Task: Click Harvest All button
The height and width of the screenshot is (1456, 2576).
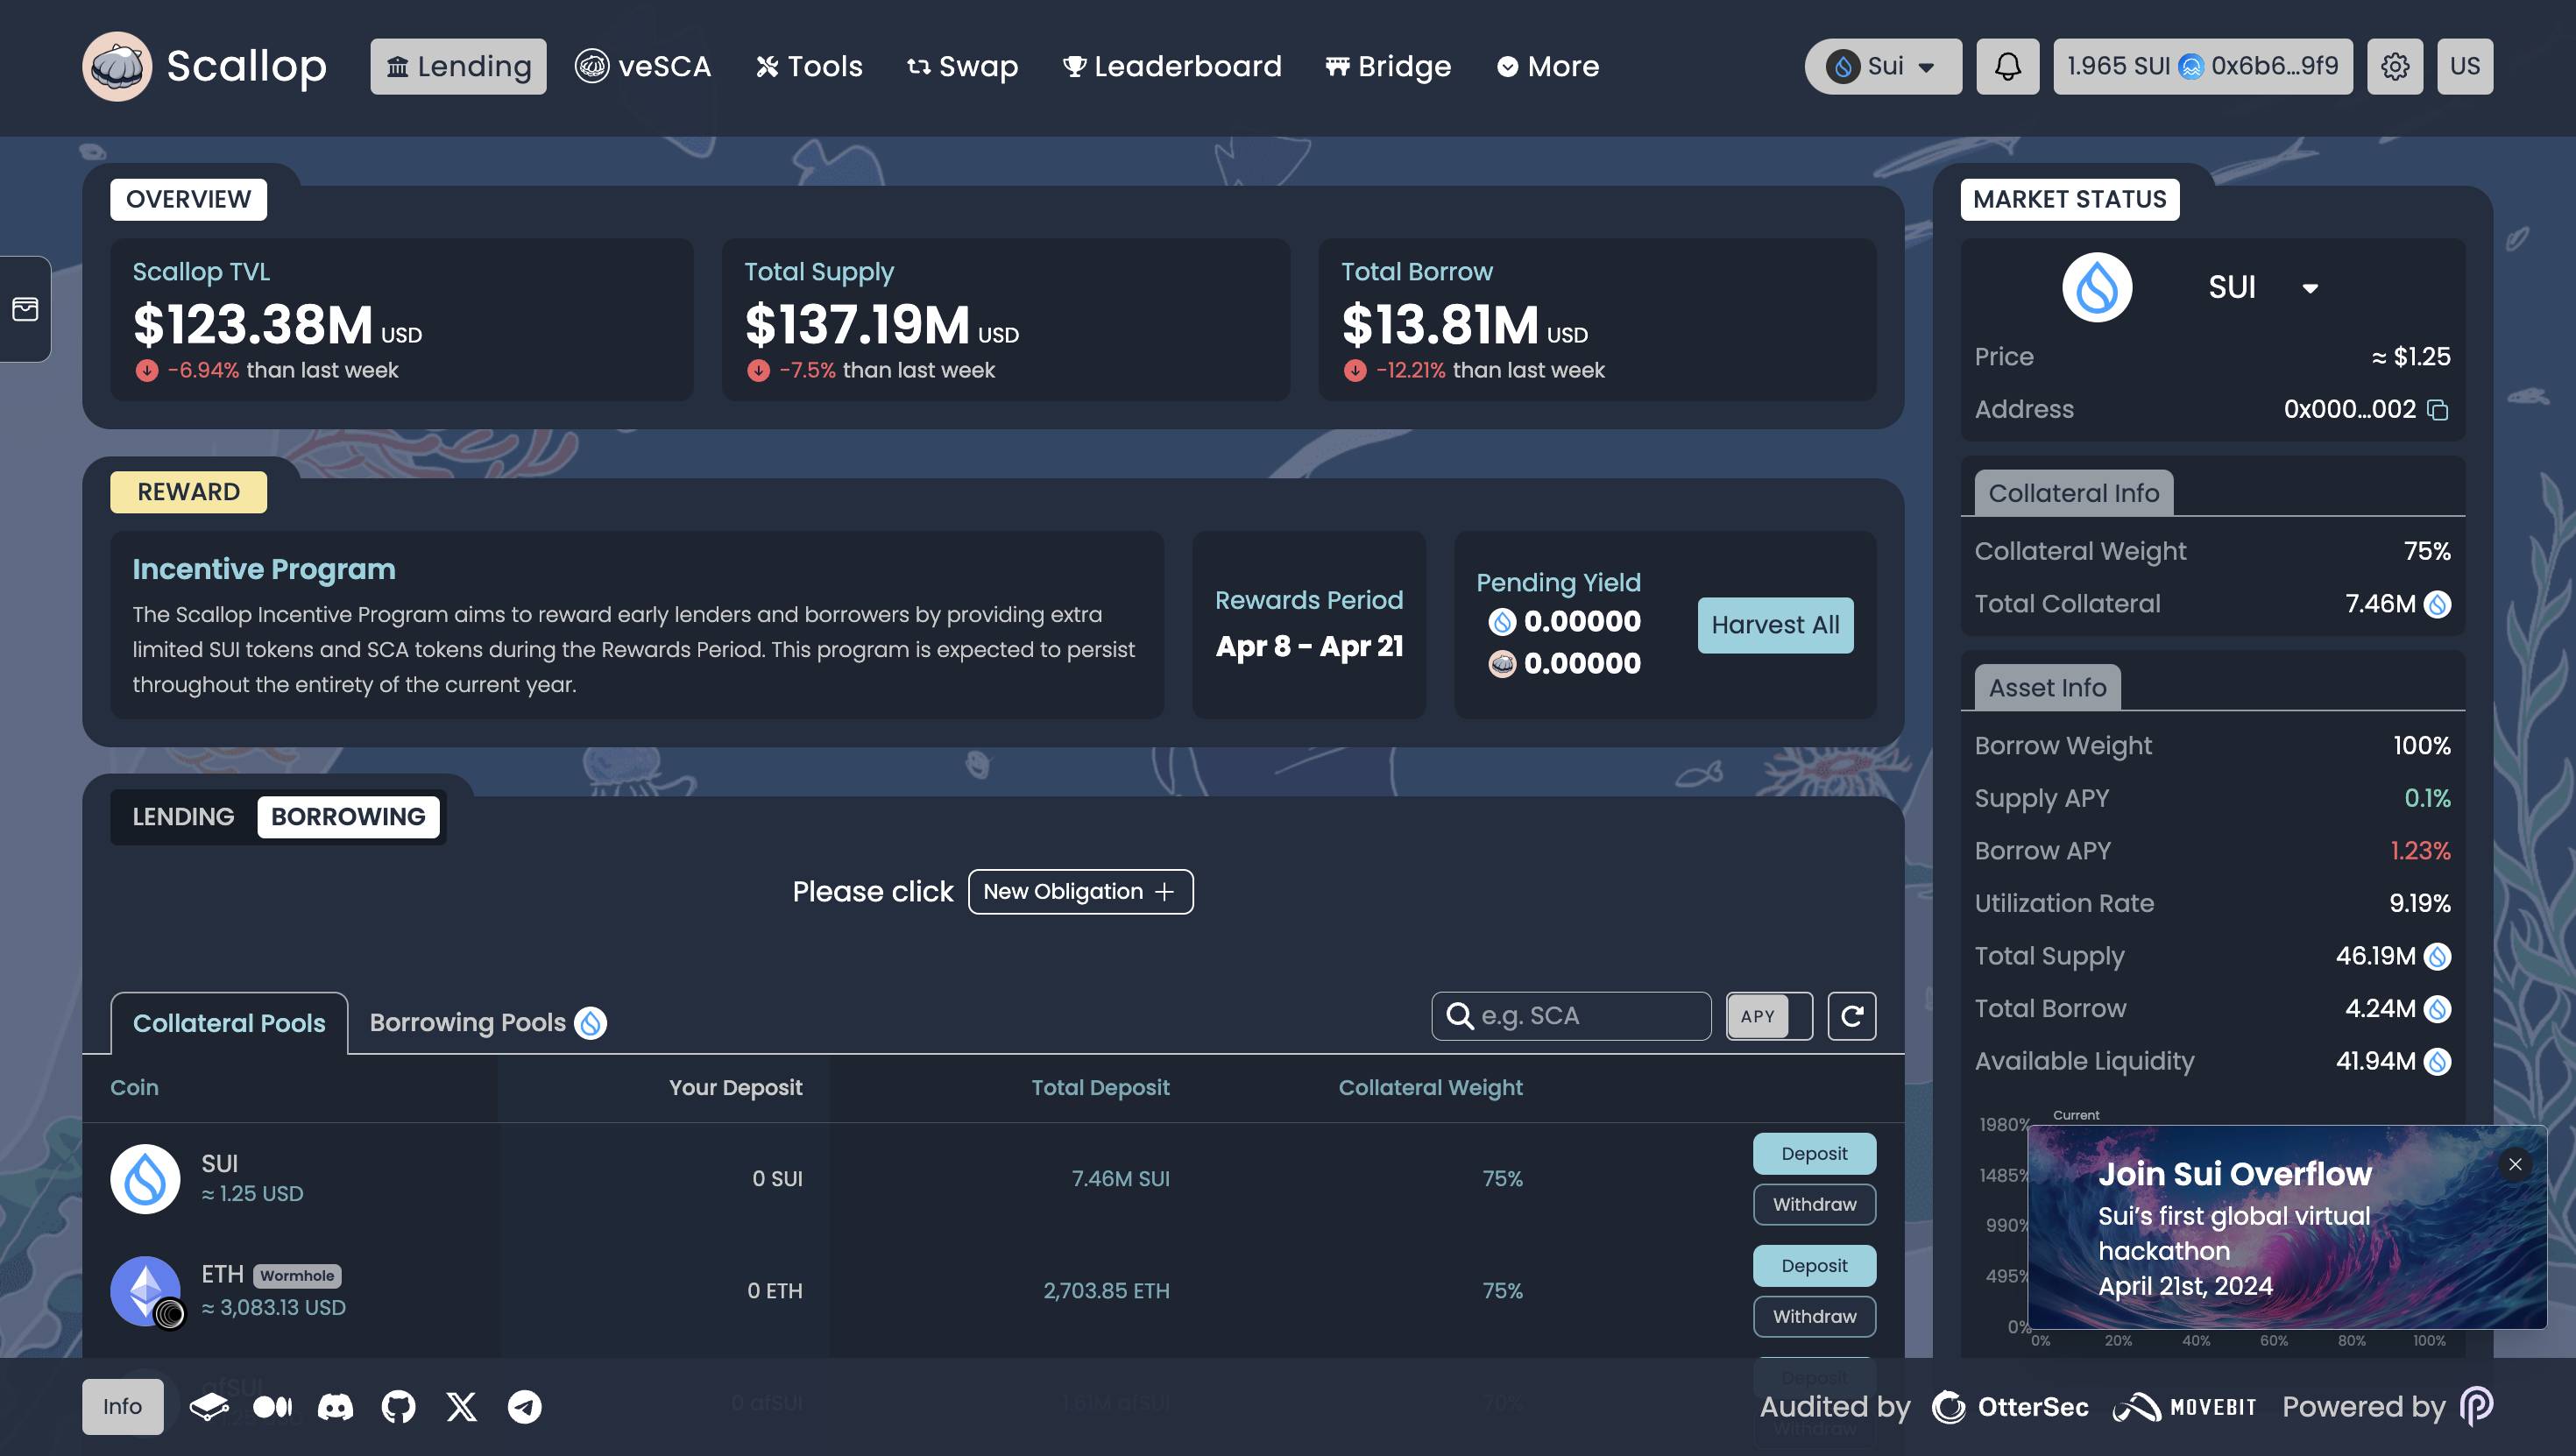Action: tap(1775, 625)
